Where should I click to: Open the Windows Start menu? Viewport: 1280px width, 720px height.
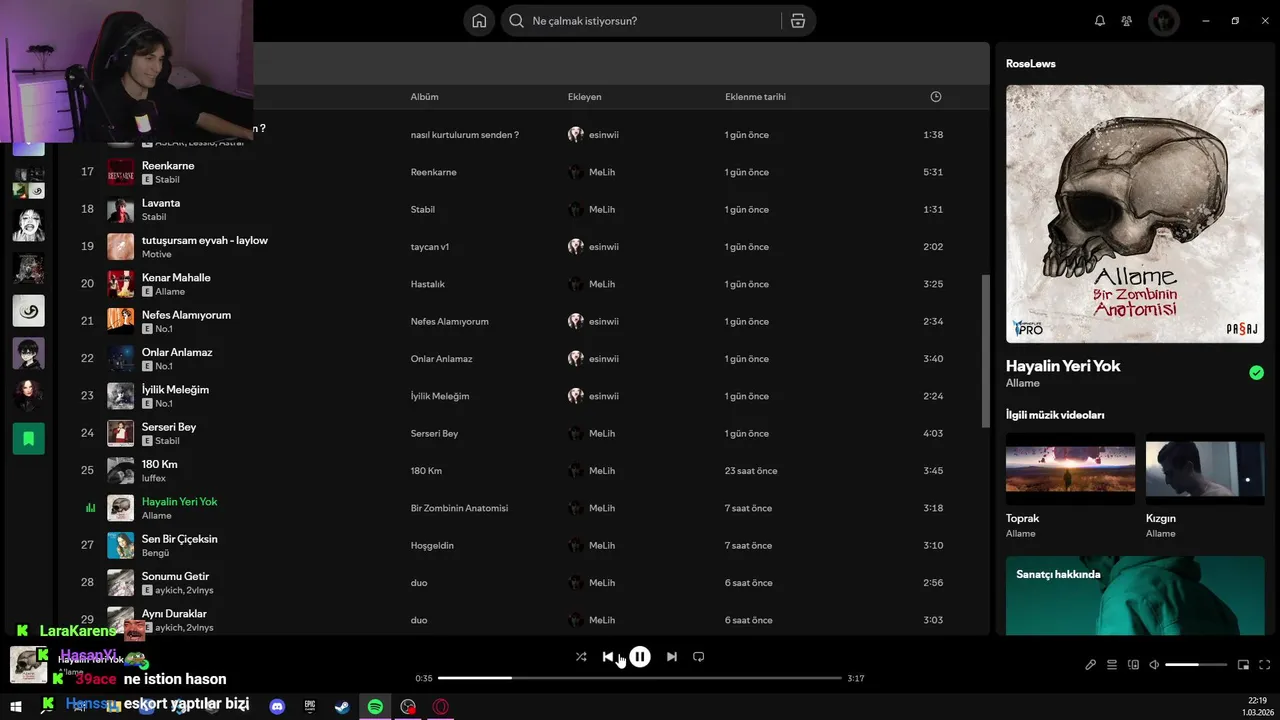pos(16,707)
